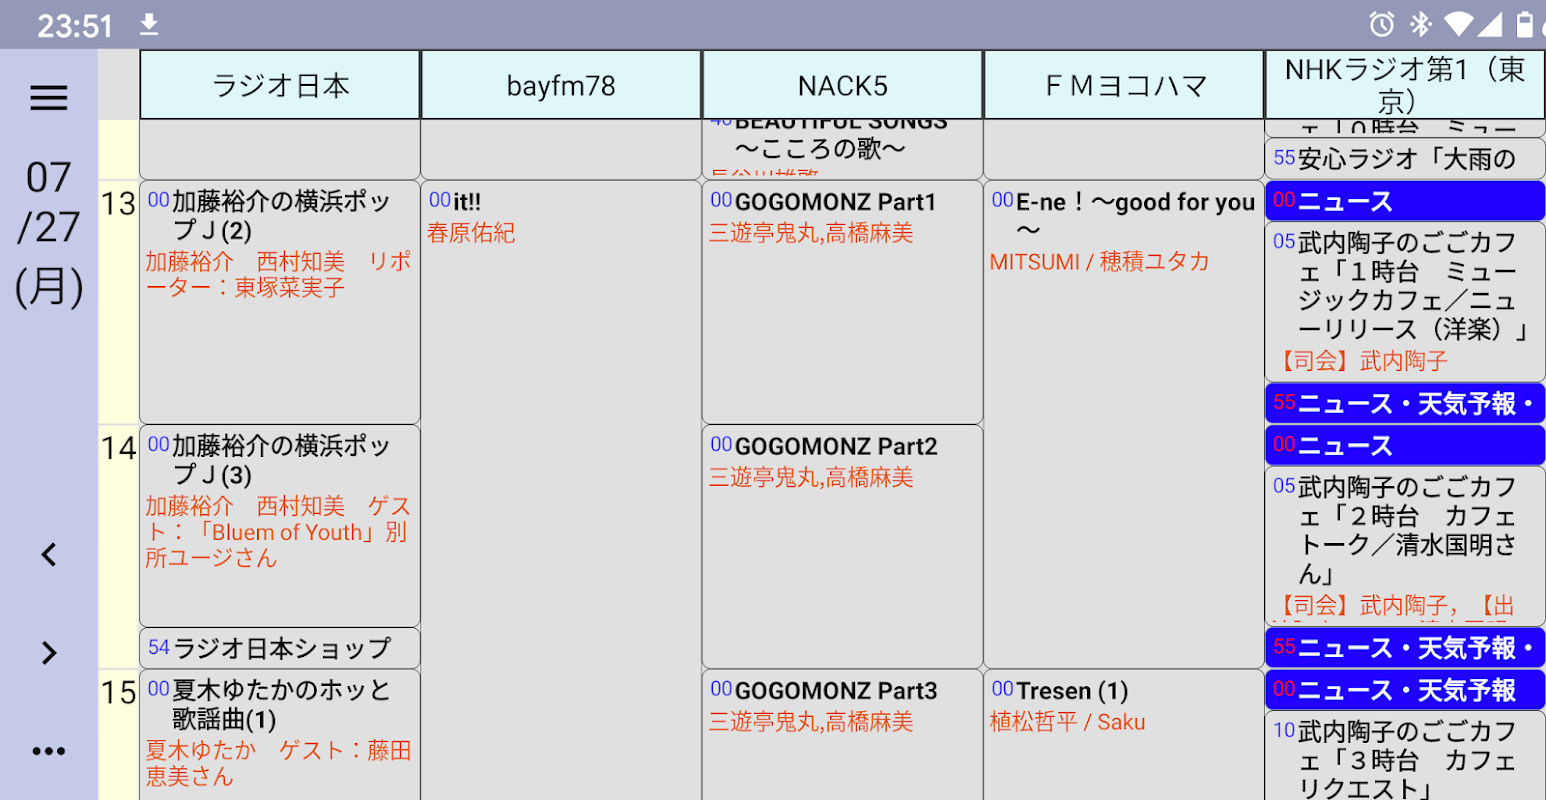Viewport: 1546px width, 800px height.
Task: Select the NHKラジオ第1 station header
Action: pos(1405,85)
